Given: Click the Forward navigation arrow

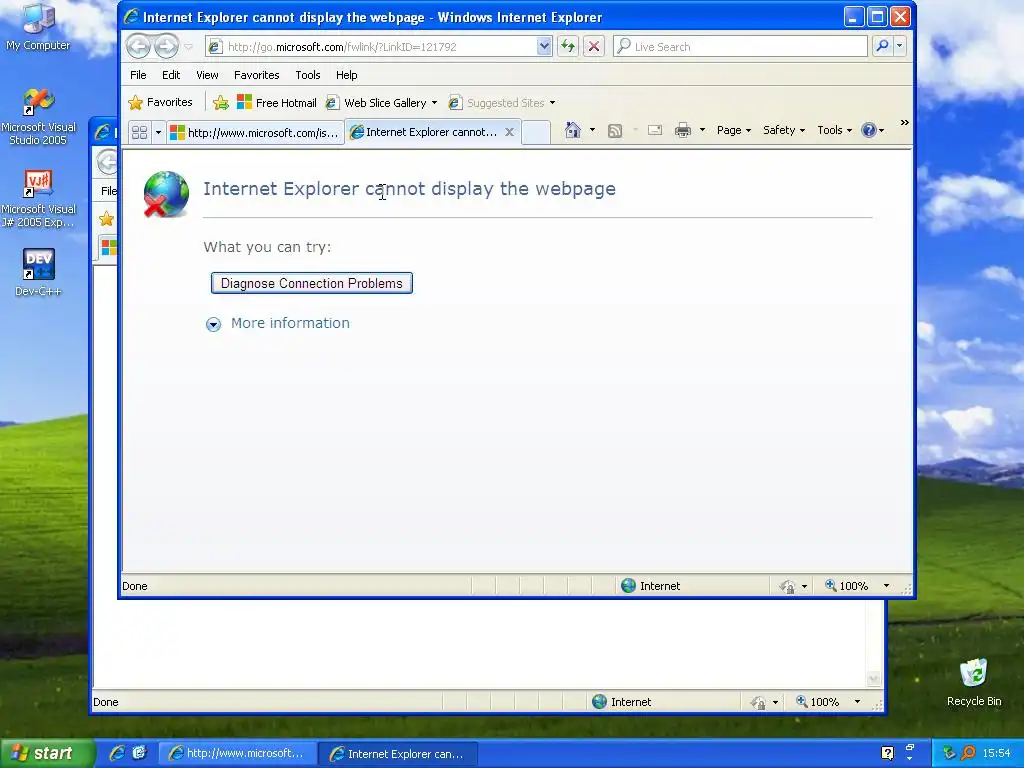Looking at the screenshot, I should pos(167,46).
